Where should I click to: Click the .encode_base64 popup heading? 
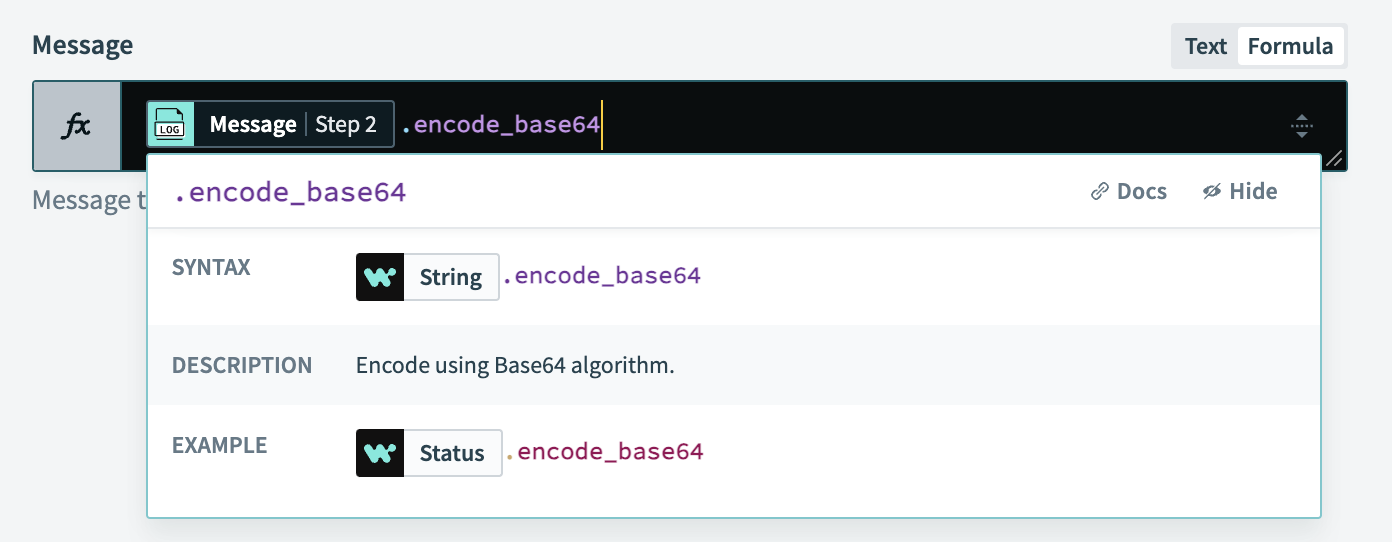click(x=291, y=193)
